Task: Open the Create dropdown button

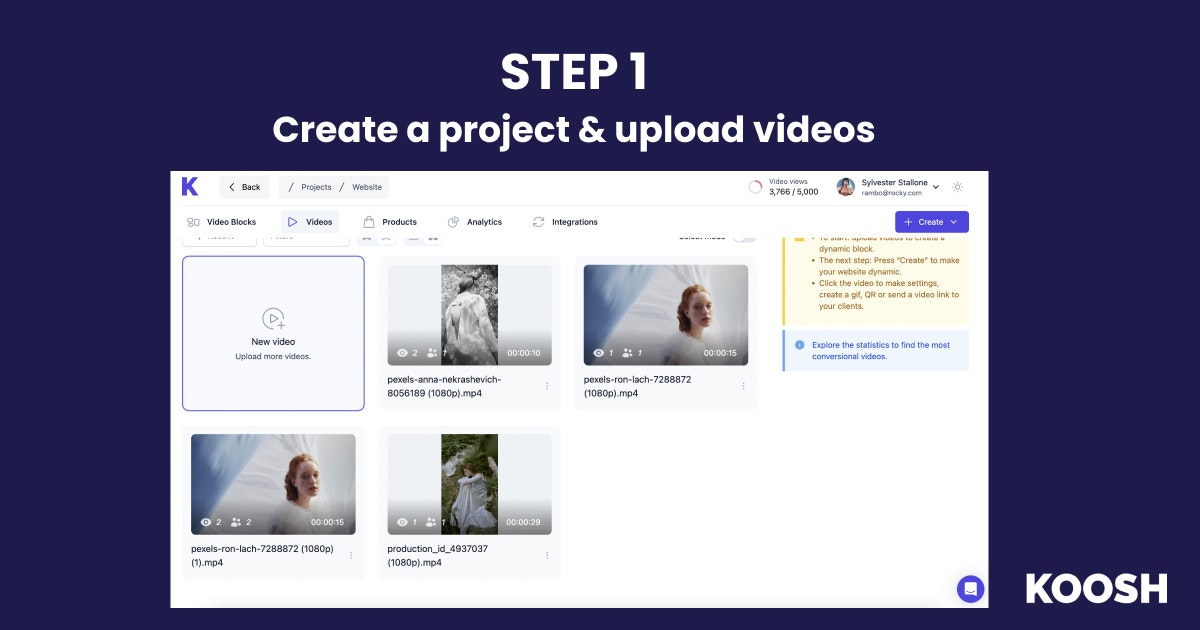Action: click(x=931, y=222)
